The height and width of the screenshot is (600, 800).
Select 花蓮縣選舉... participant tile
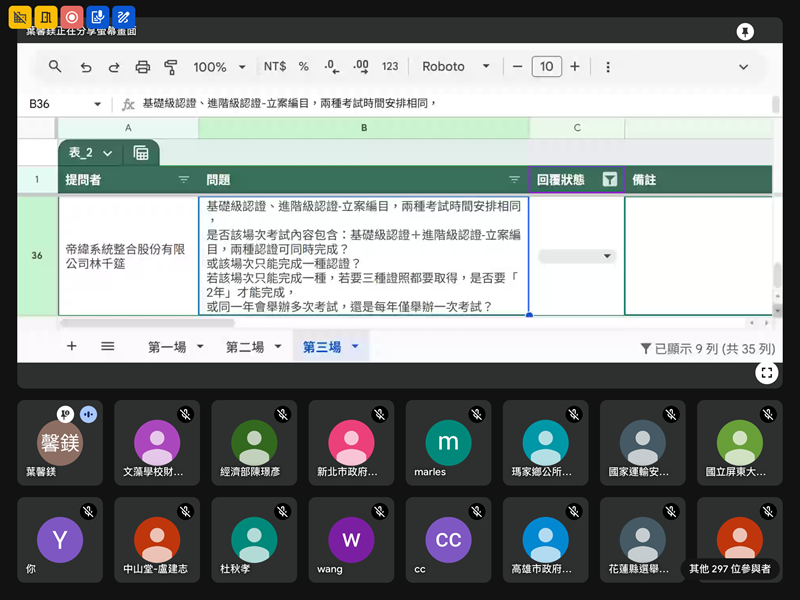pos(643,540)
